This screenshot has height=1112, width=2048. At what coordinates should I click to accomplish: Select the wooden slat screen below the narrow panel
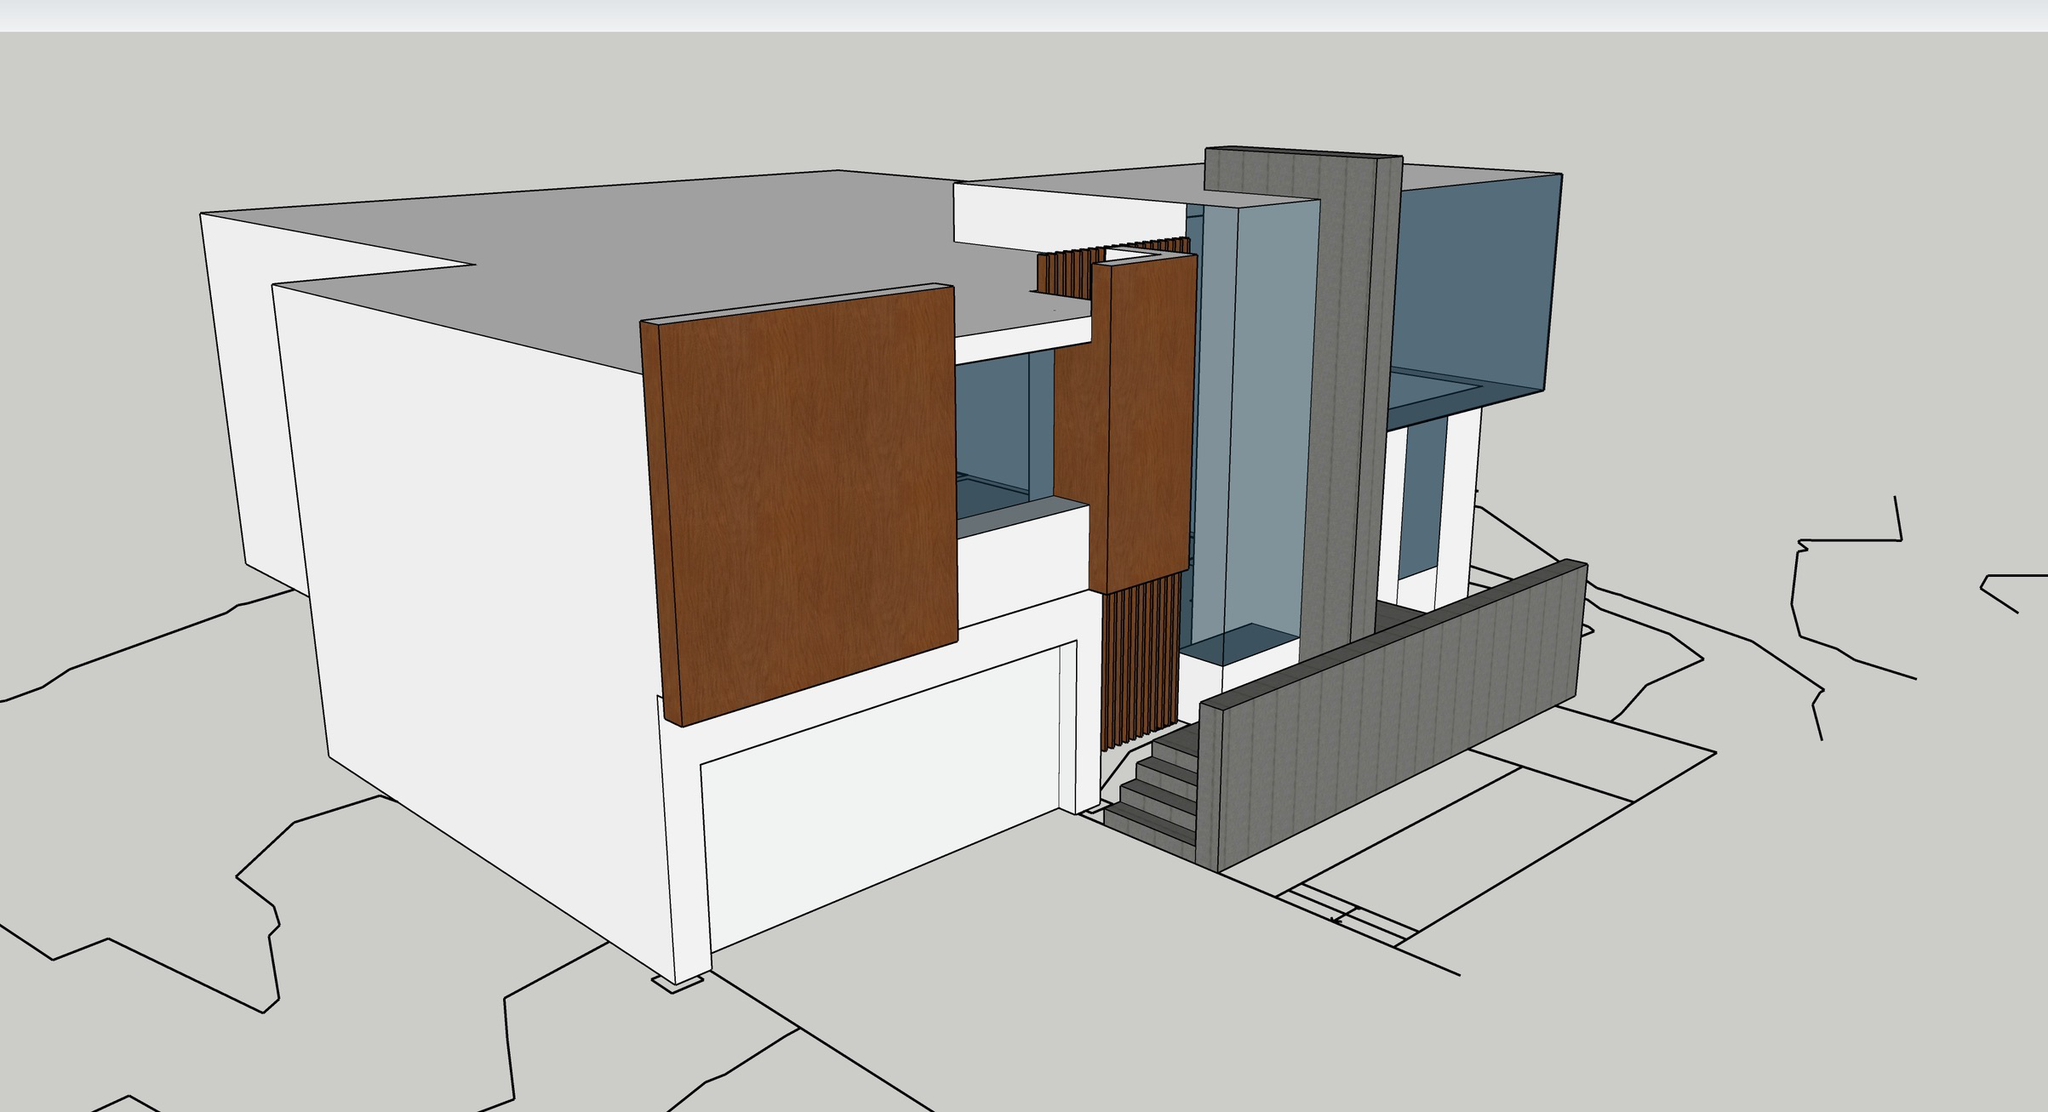point(1140,660)
